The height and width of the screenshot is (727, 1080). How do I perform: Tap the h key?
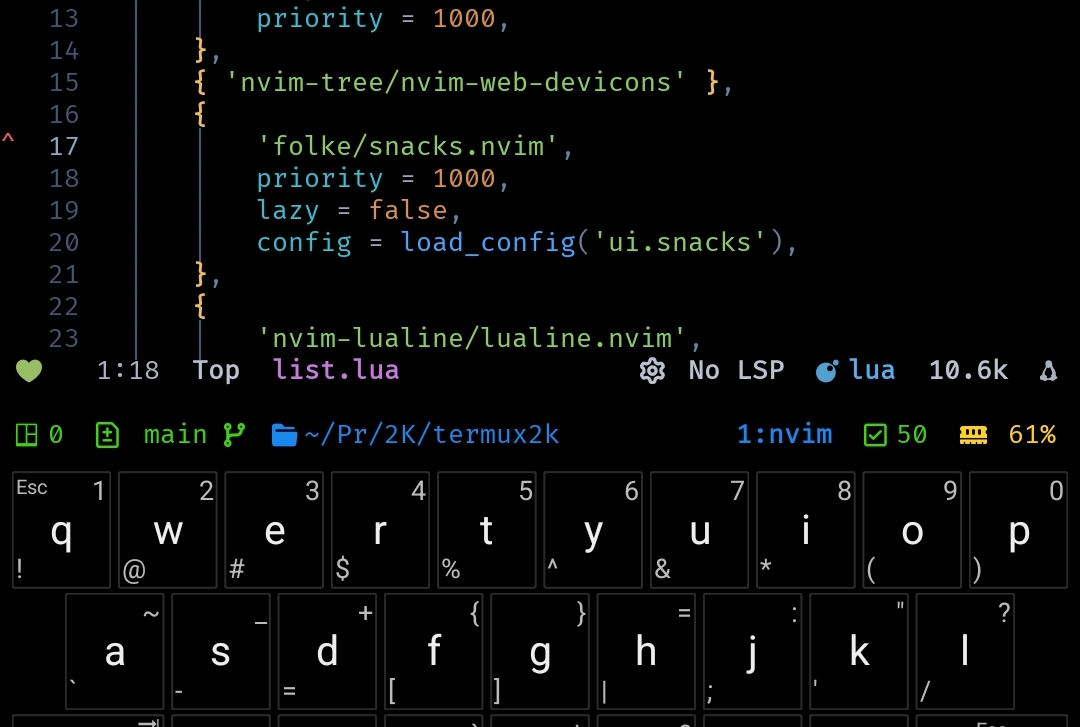[646, 651]
